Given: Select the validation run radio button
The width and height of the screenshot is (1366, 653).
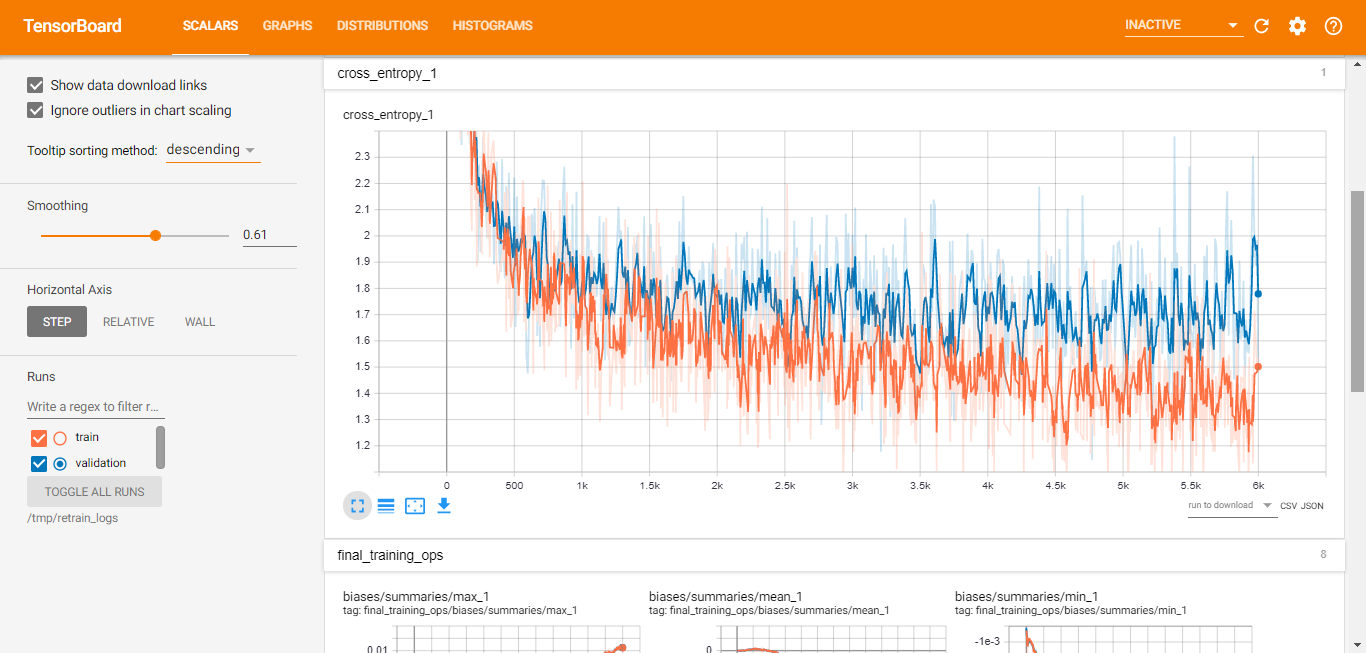Looking at the screenshot, I should tap(60, 463).
